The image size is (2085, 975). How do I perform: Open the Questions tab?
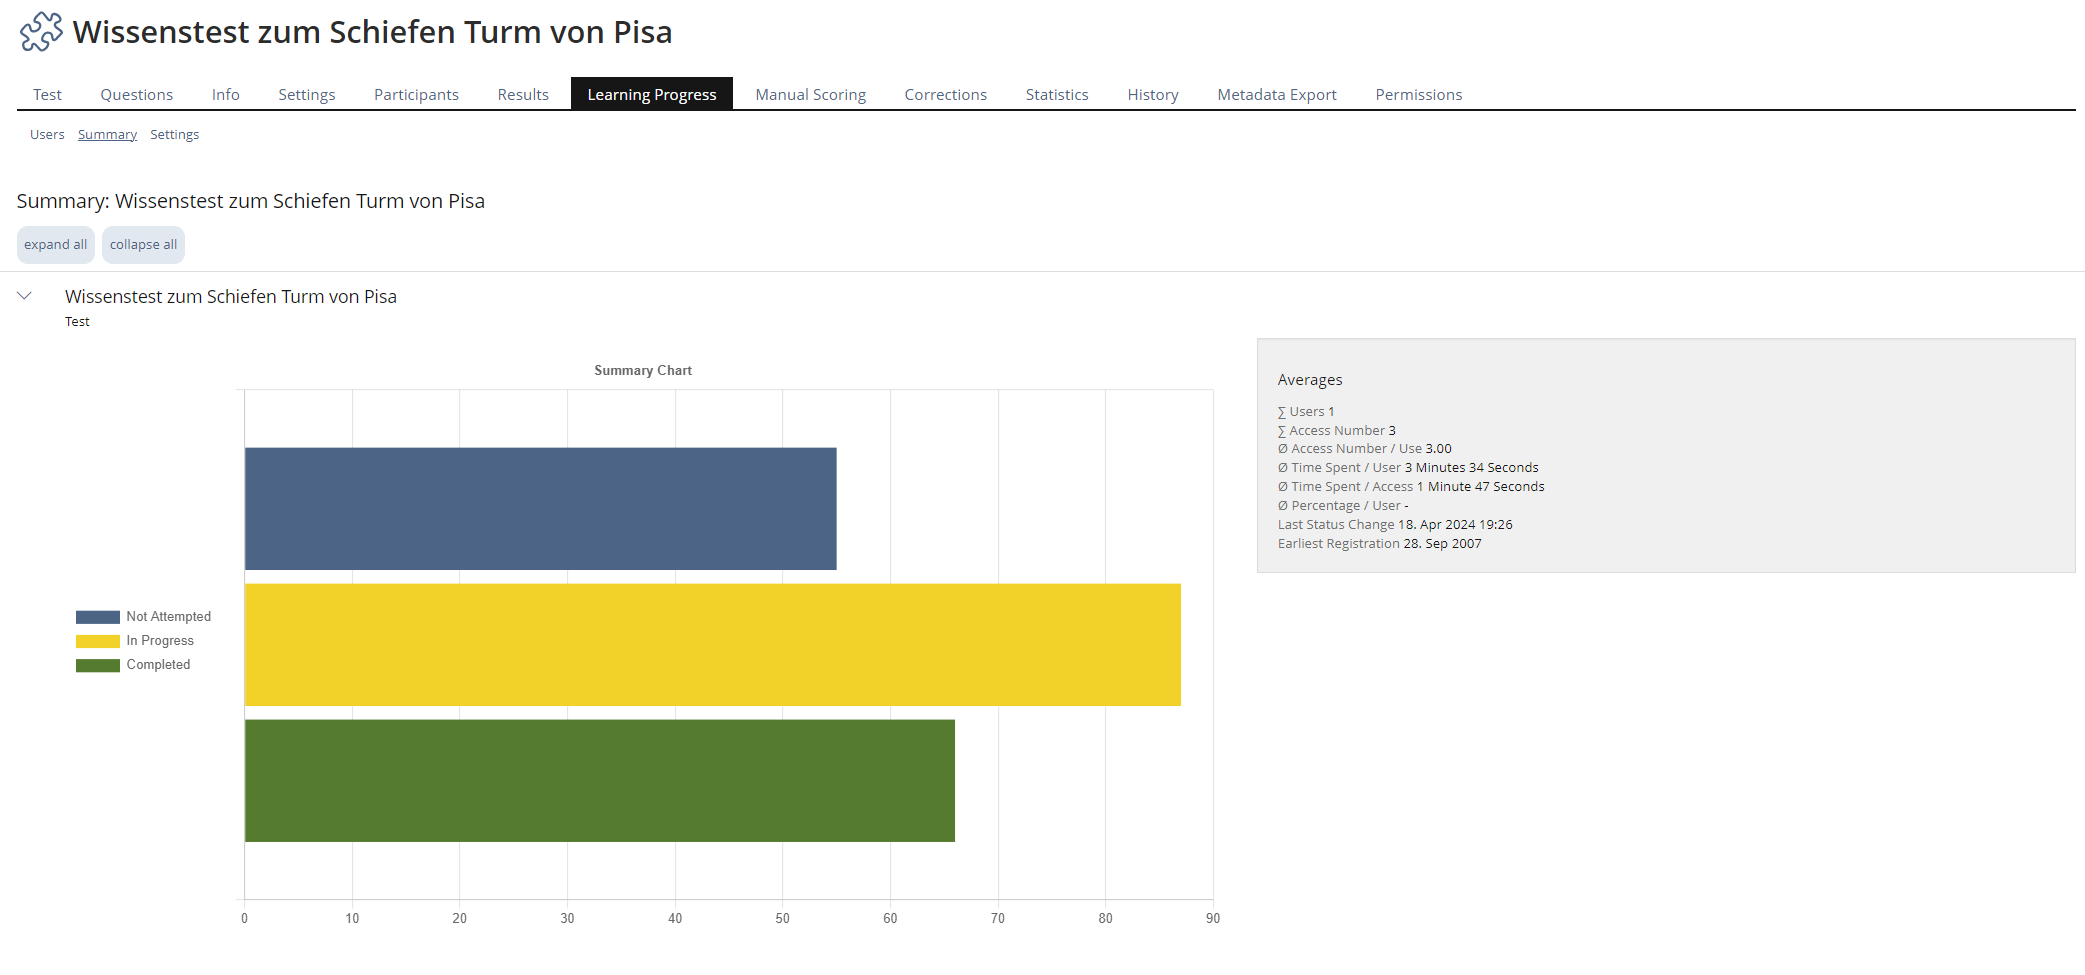click(136, 94)
